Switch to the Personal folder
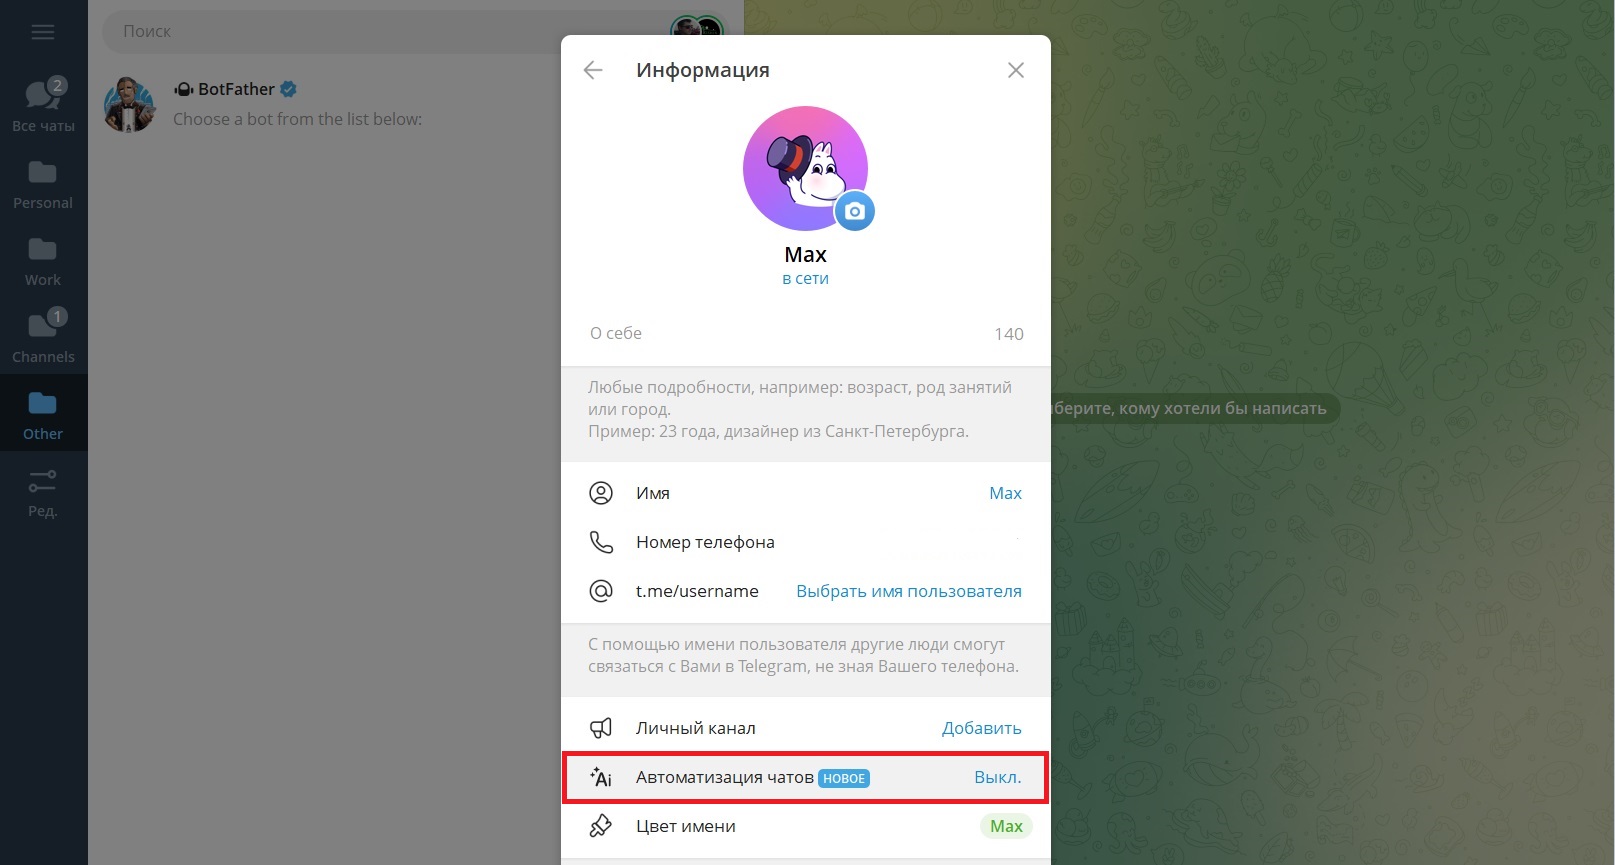 pos(43,184)
